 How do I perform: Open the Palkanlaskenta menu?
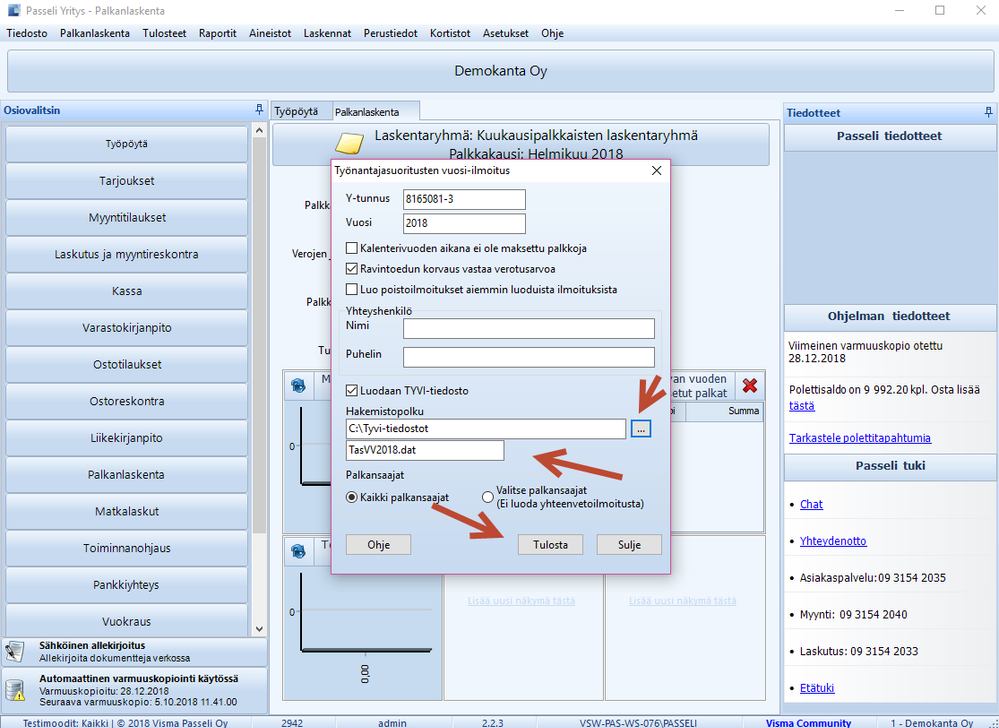pyautogui.click(x=95, y=33)
